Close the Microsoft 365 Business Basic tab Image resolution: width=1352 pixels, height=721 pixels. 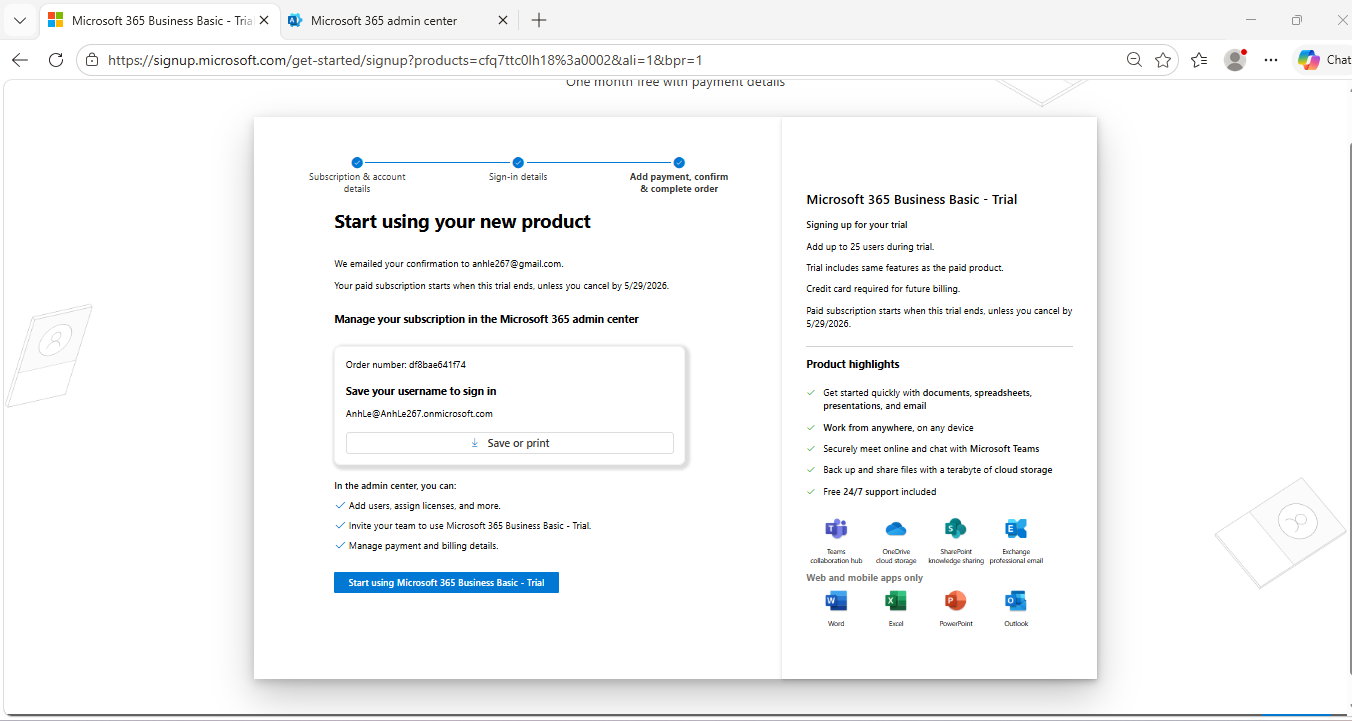tap(264, 20)
